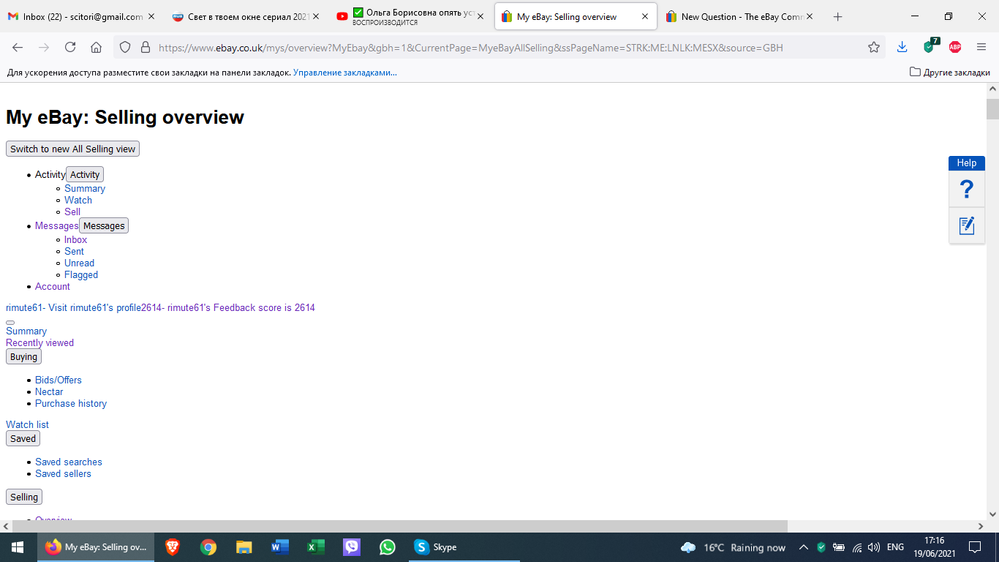The image size is (999, 562).
Task: Launch Google Chrome from taskbar
Action: 208,547
